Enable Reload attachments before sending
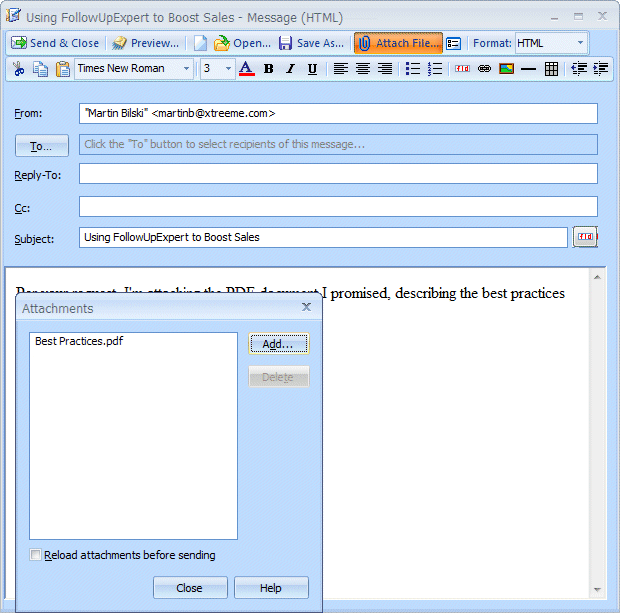This screenshot has width=620, height=613. pos(35,555)
